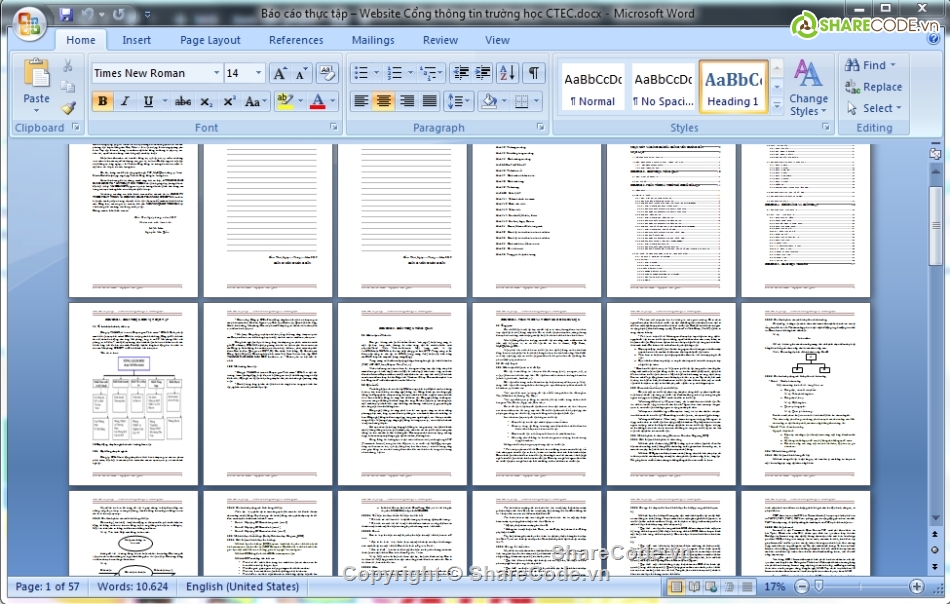Align text to the right

coord(407,101)
